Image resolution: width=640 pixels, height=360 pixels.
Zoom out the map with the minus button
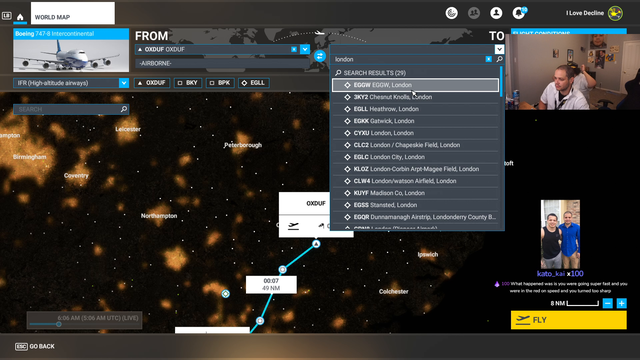[608, 303]
